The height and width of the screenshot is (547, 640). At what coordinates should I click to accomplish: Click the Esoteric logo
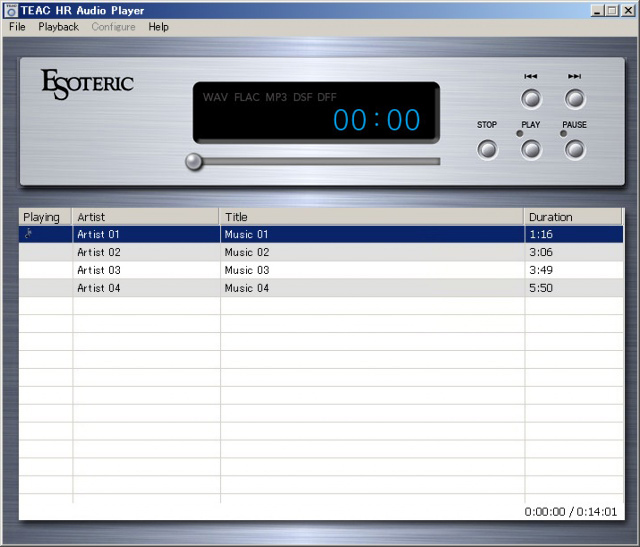(87, 84)
